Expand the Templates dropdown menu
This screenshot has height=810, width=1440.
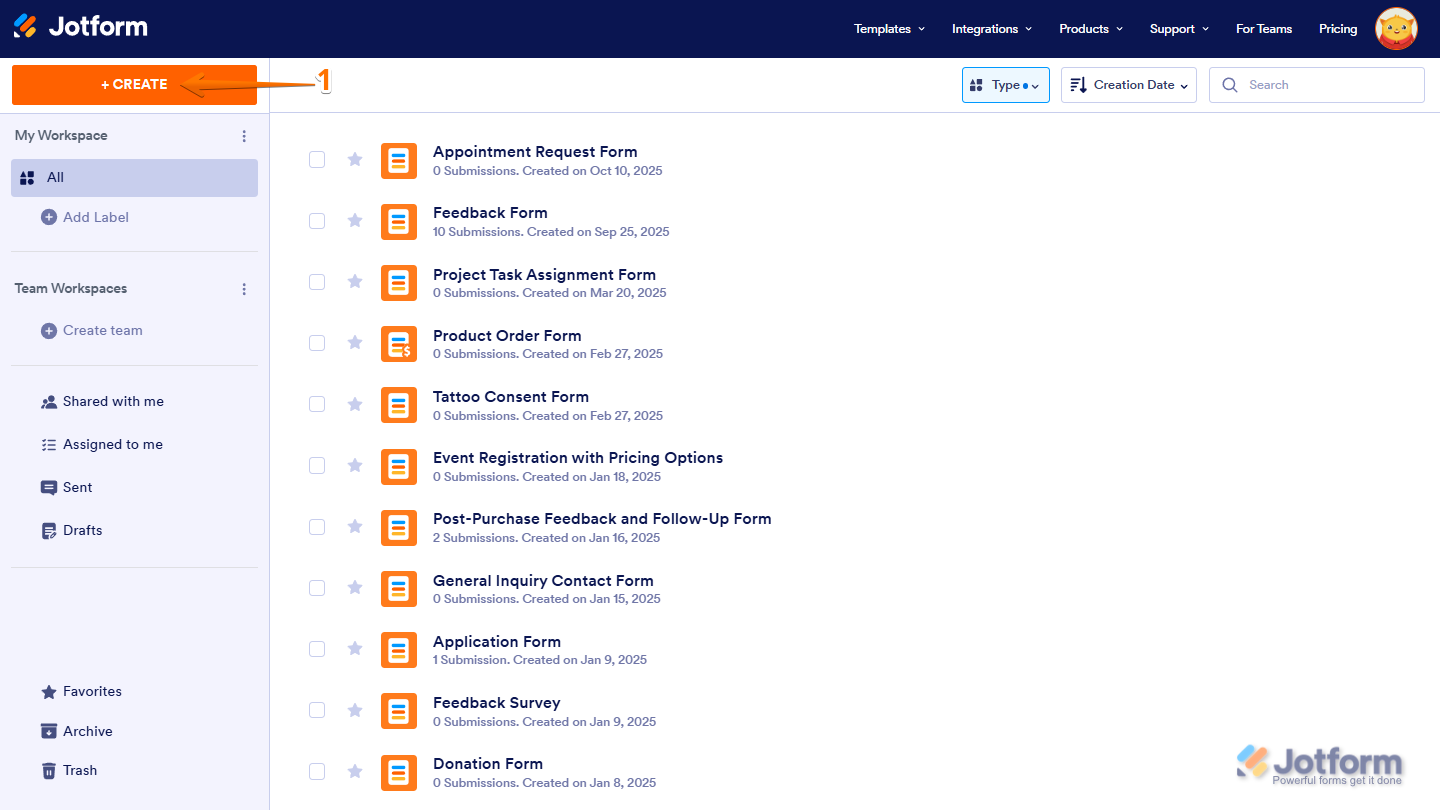889,29
